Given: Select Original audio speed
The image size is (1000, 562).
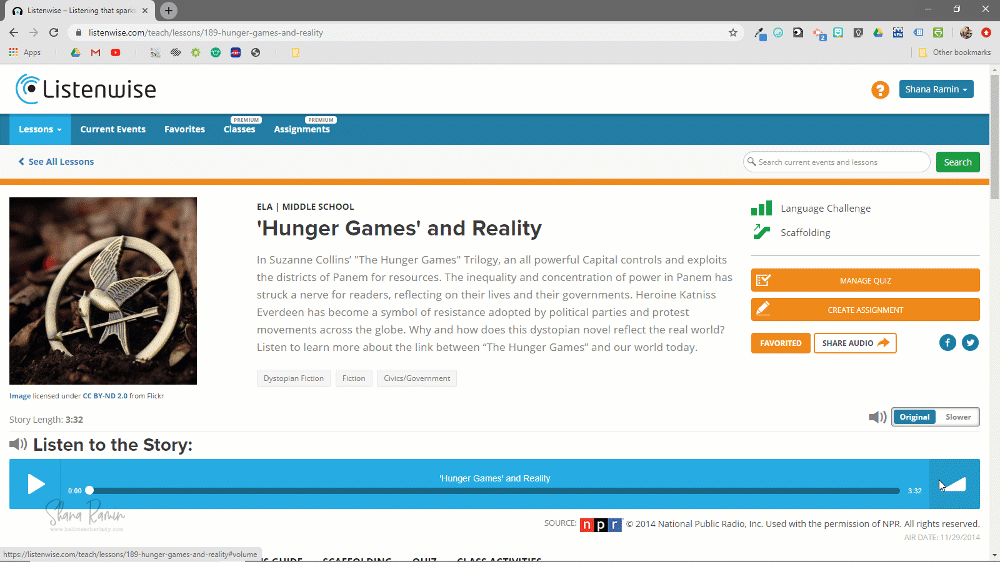Looking at the screenshot, I should [x=915, y=417].
